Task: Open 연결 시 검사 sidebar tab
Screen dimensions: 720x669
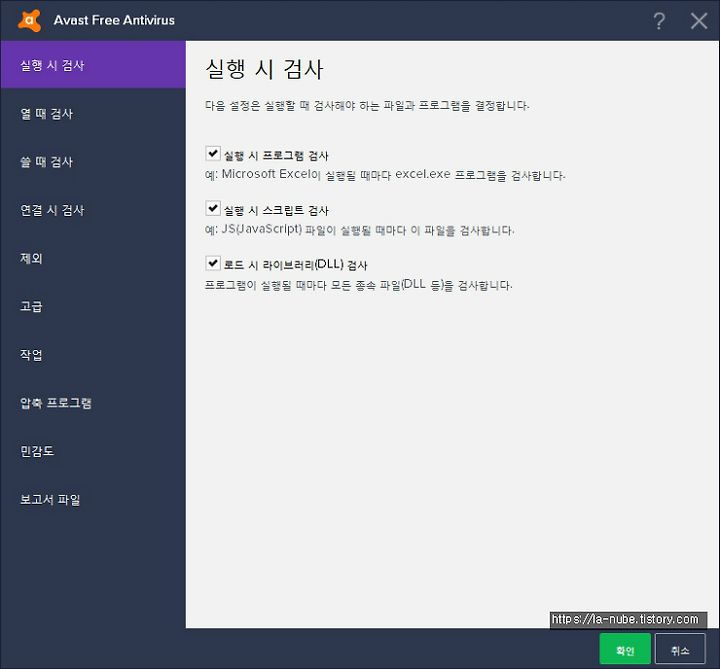Action: tap(93, 210)
